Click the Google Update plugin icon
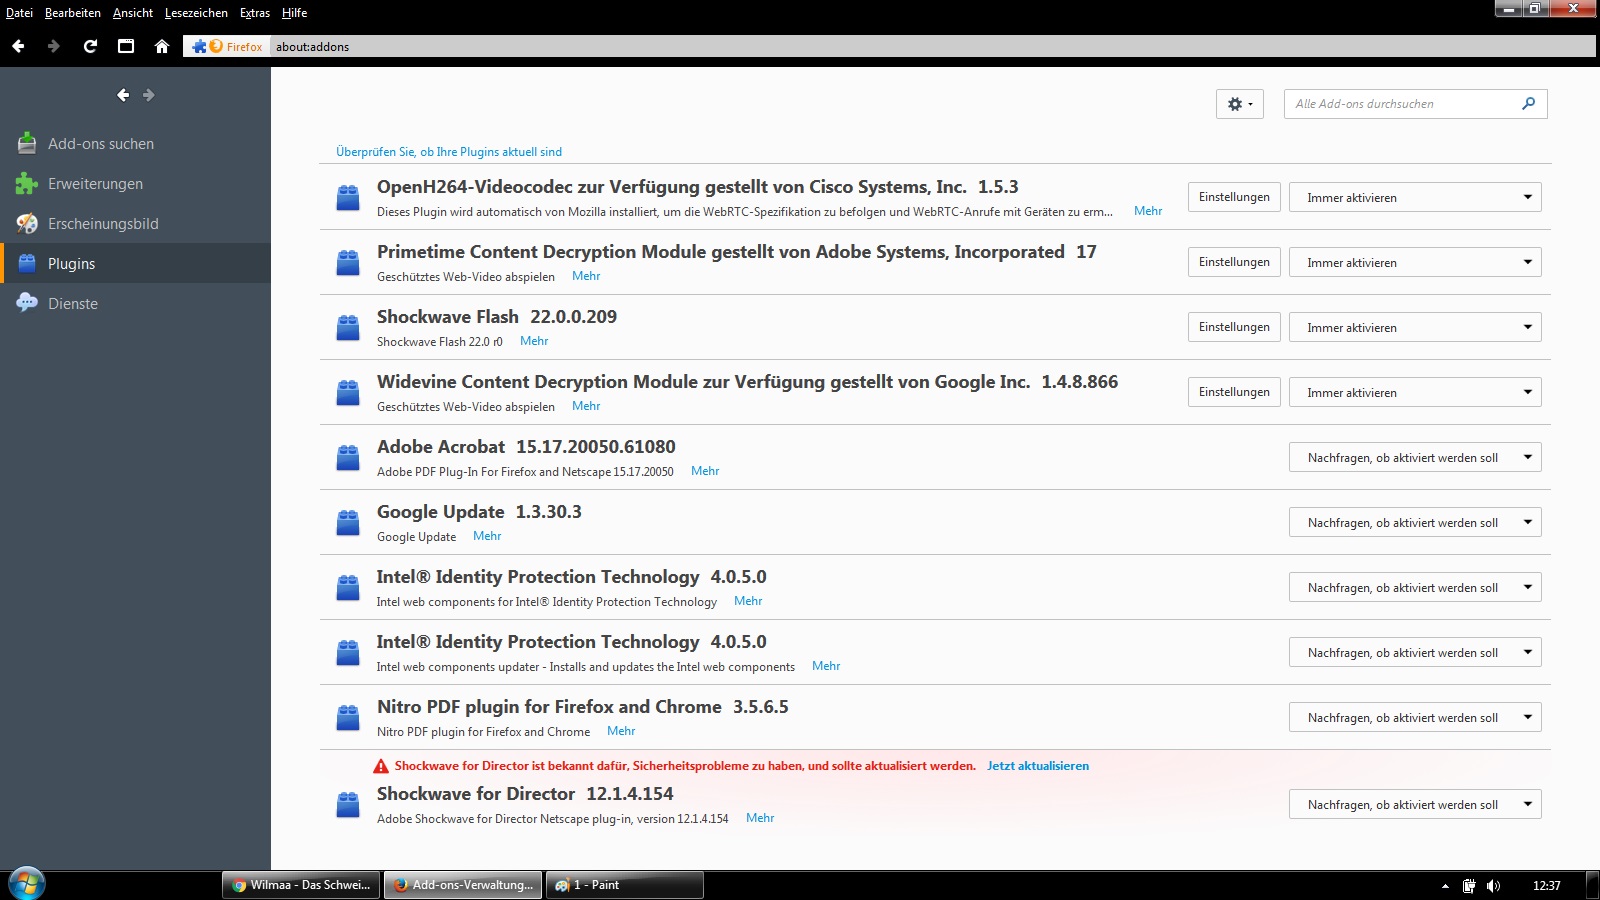This screenshot has height=900, width=1600. click(348, 523)
